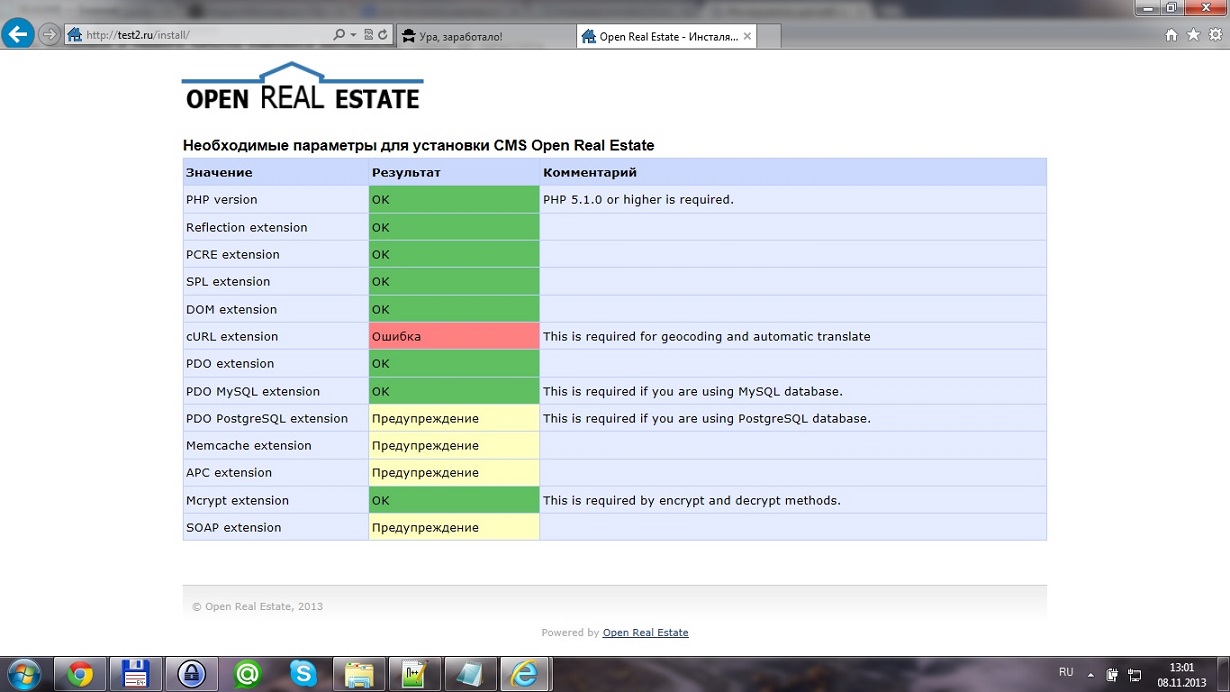Open the padlock app in the taskbar
Screen dimensions: 1230x692
pyautogui.click(x=191, y=674)
